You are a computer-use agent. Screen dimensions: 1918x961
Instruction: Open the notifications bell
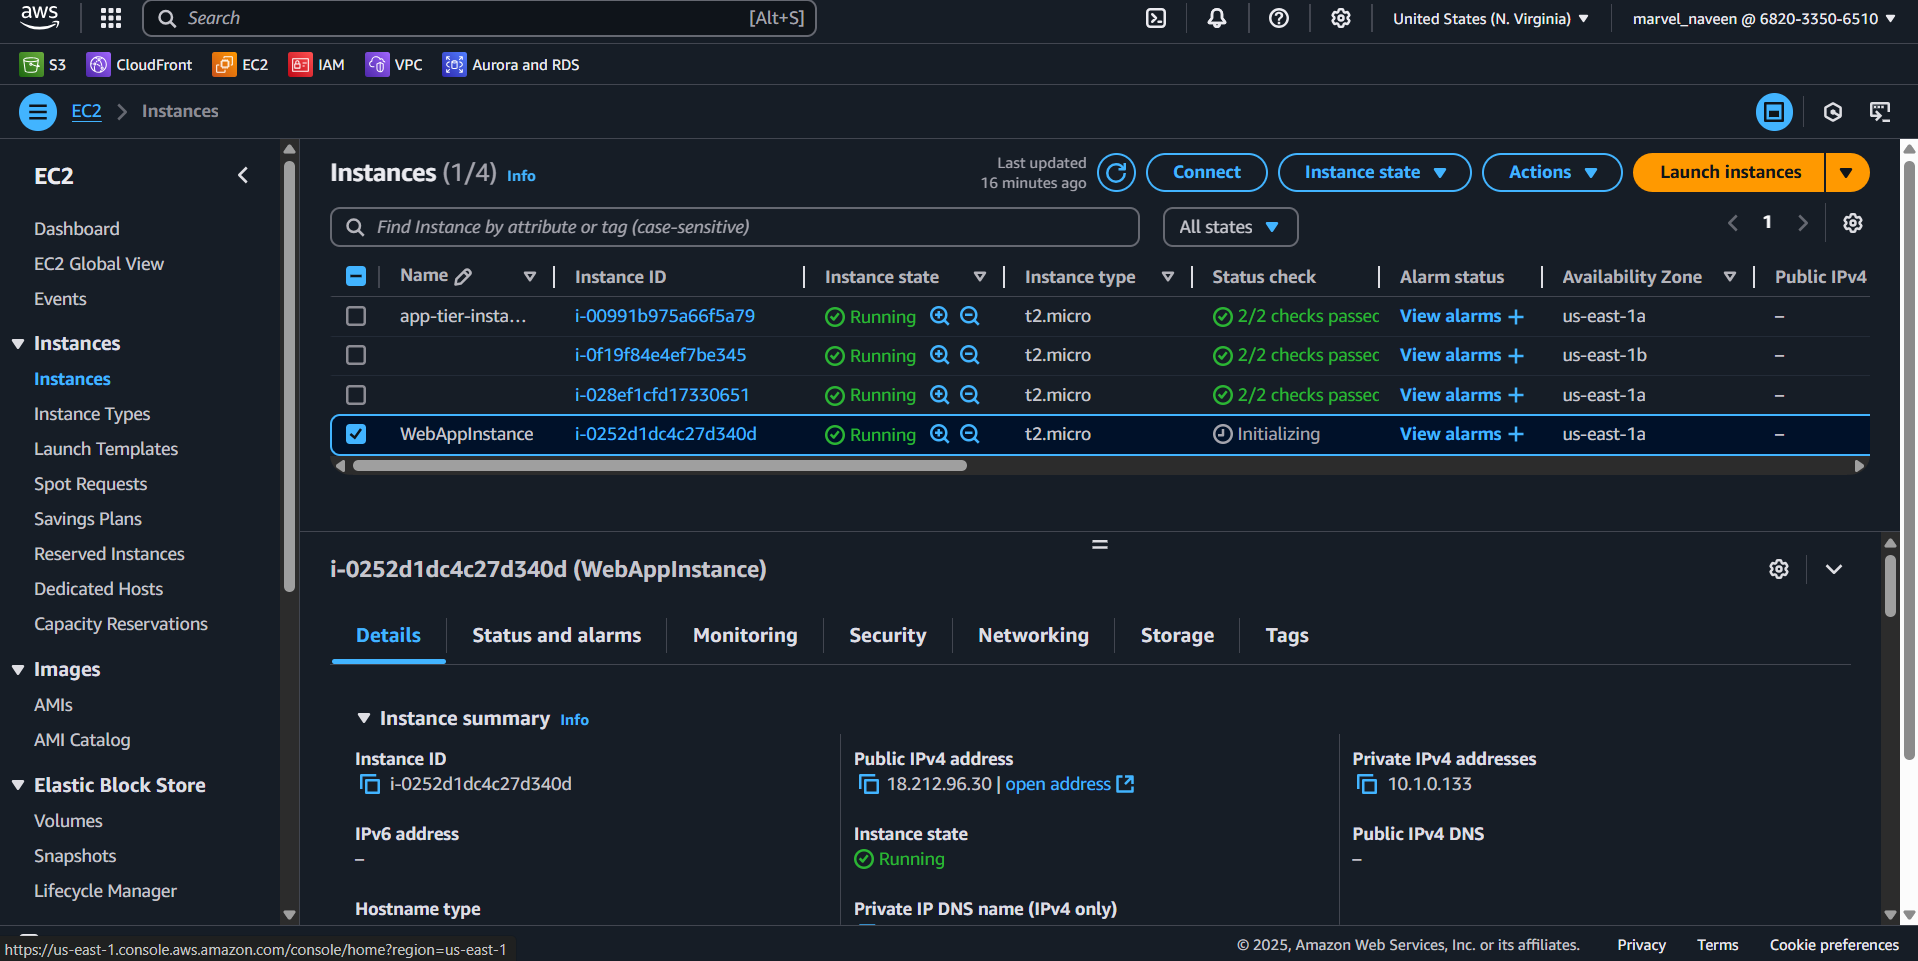tap(1217, 18)
